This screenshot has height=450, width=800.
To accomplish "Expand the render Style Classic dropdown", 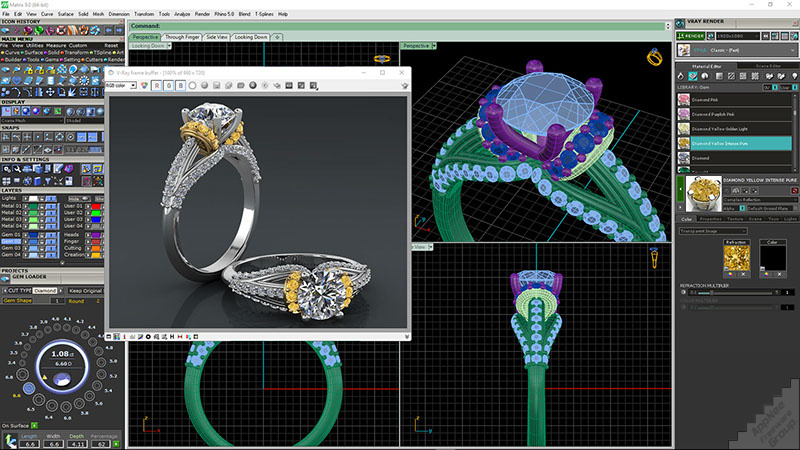I will (x=737, y=50).
